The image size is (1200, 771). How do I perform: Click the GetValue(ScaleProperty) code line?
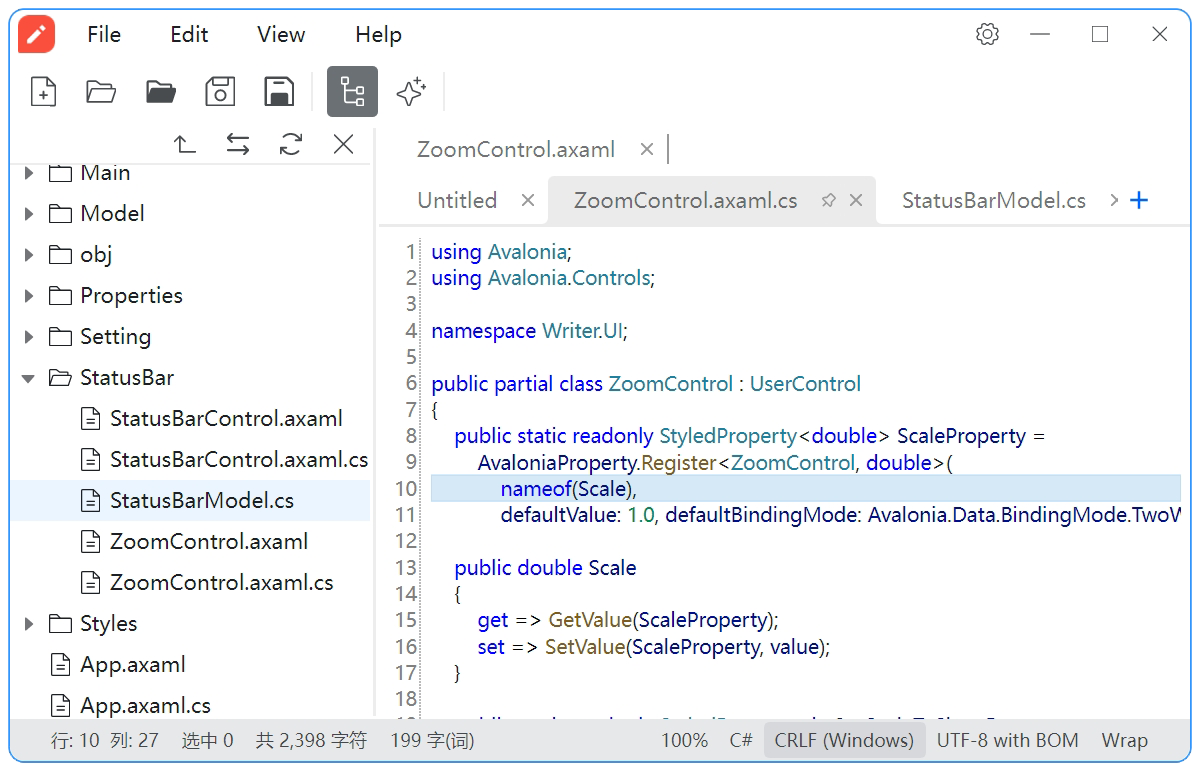click(628, 620)
